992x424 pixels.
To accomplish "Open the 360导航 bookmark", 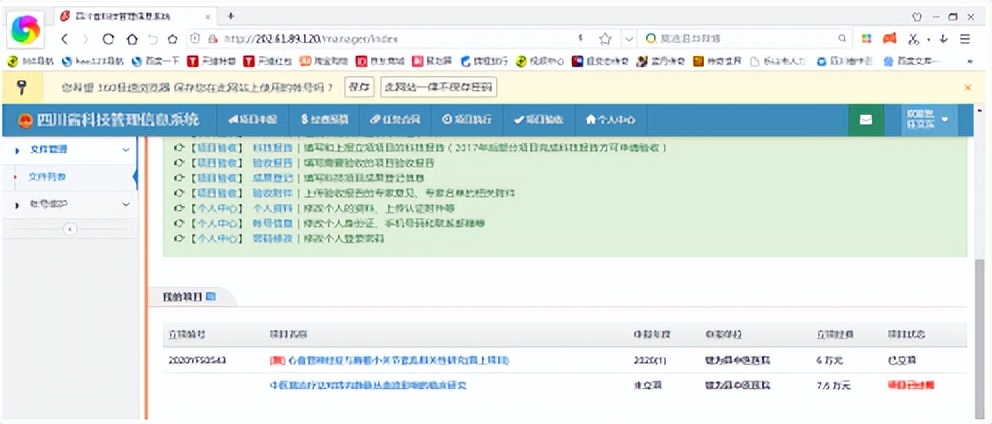I will click(32, 61).
